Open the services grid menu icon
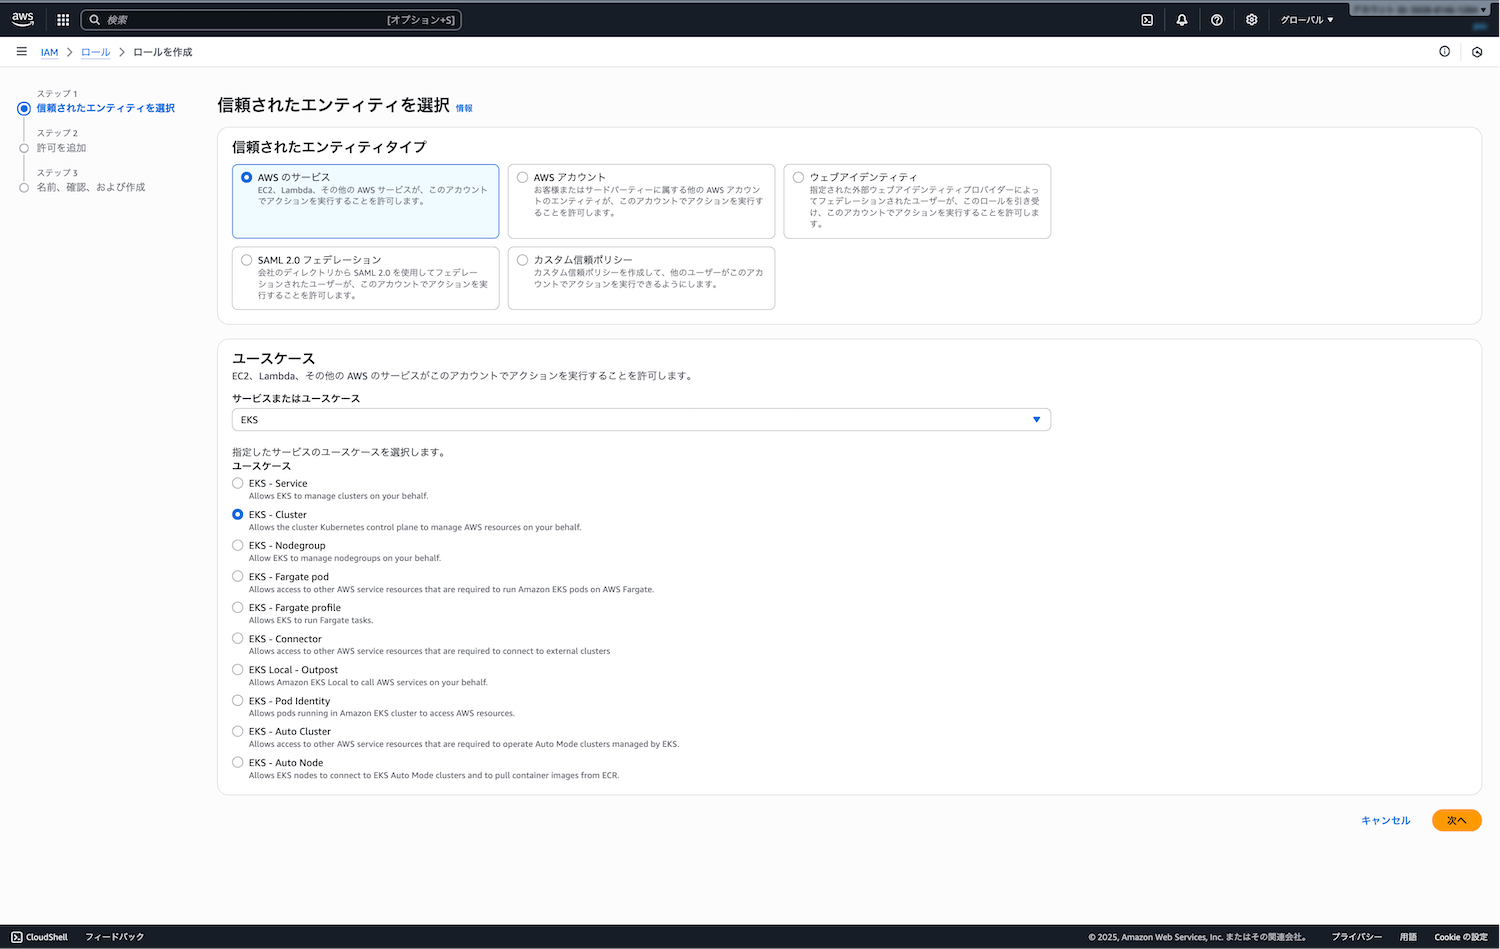 (x=63, y=20)
